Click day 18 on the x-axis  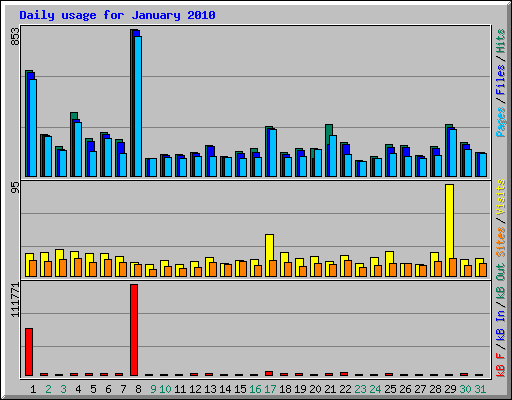[x=285, y=389]
